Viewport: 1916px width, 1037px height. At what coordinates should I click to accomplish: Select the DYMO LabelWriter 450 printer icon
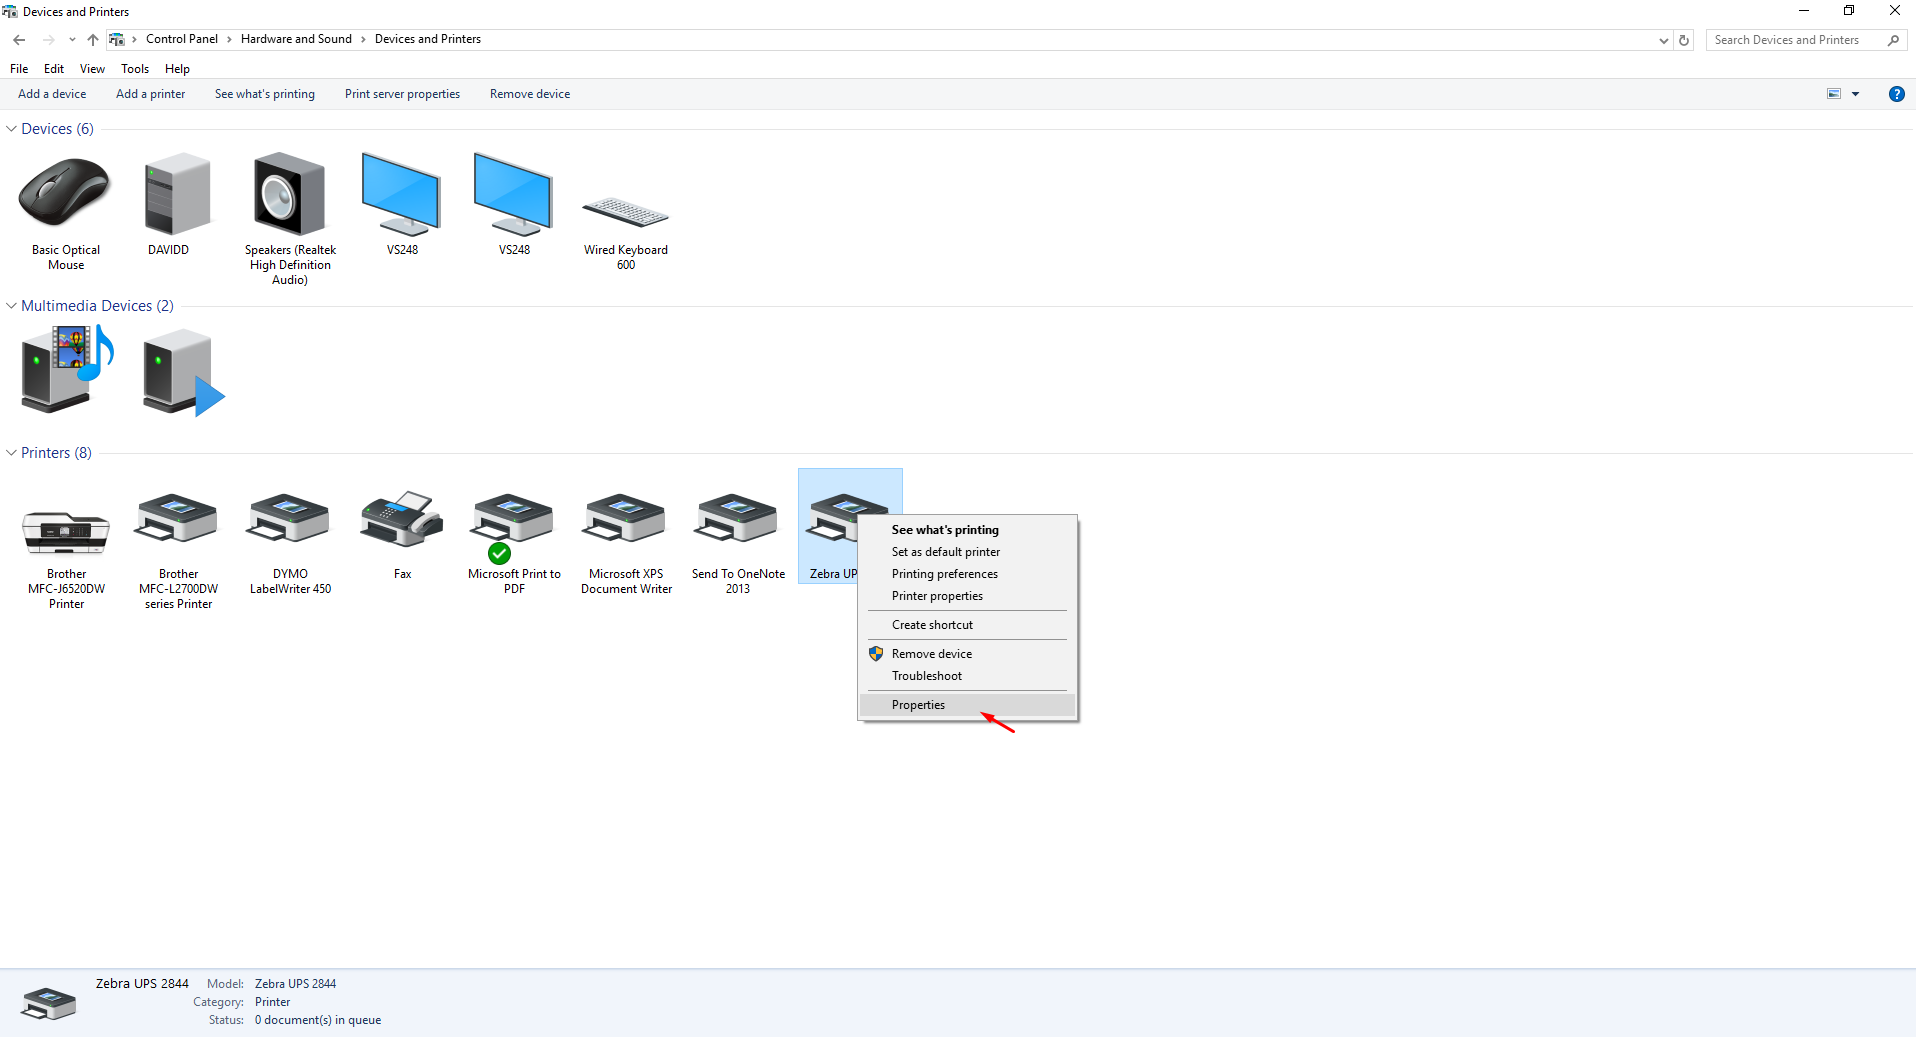290,518
